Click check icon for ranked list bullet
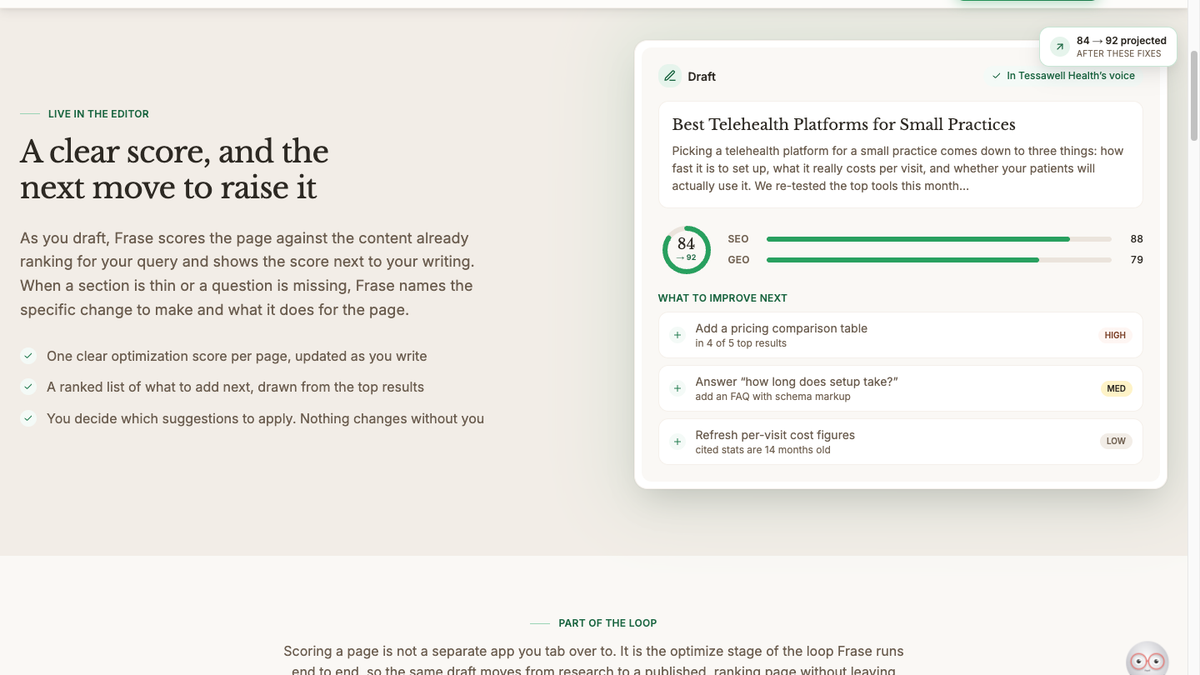This screenshot has width=1200, height=675. (29, 387)
